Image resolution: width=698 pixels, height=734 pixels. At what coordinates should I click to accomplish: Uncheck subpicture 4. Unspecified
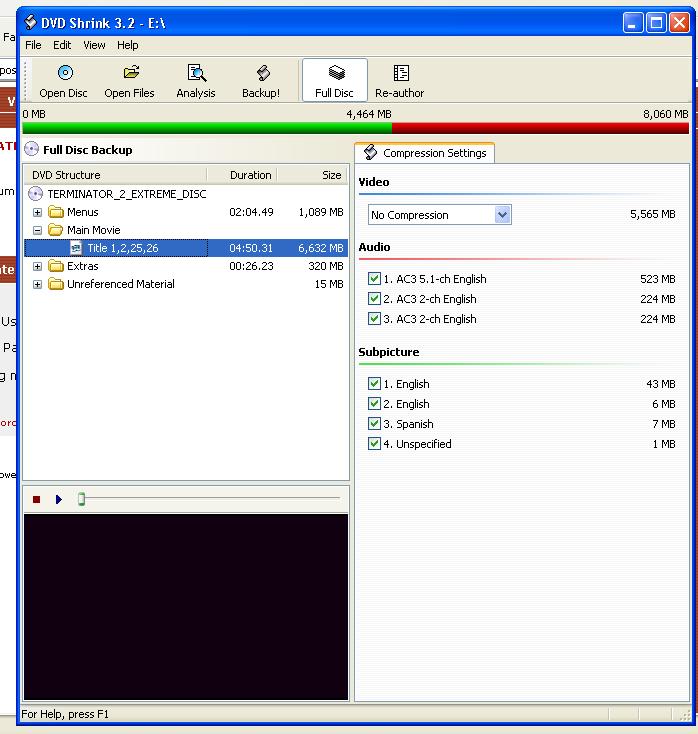(374, 444)
